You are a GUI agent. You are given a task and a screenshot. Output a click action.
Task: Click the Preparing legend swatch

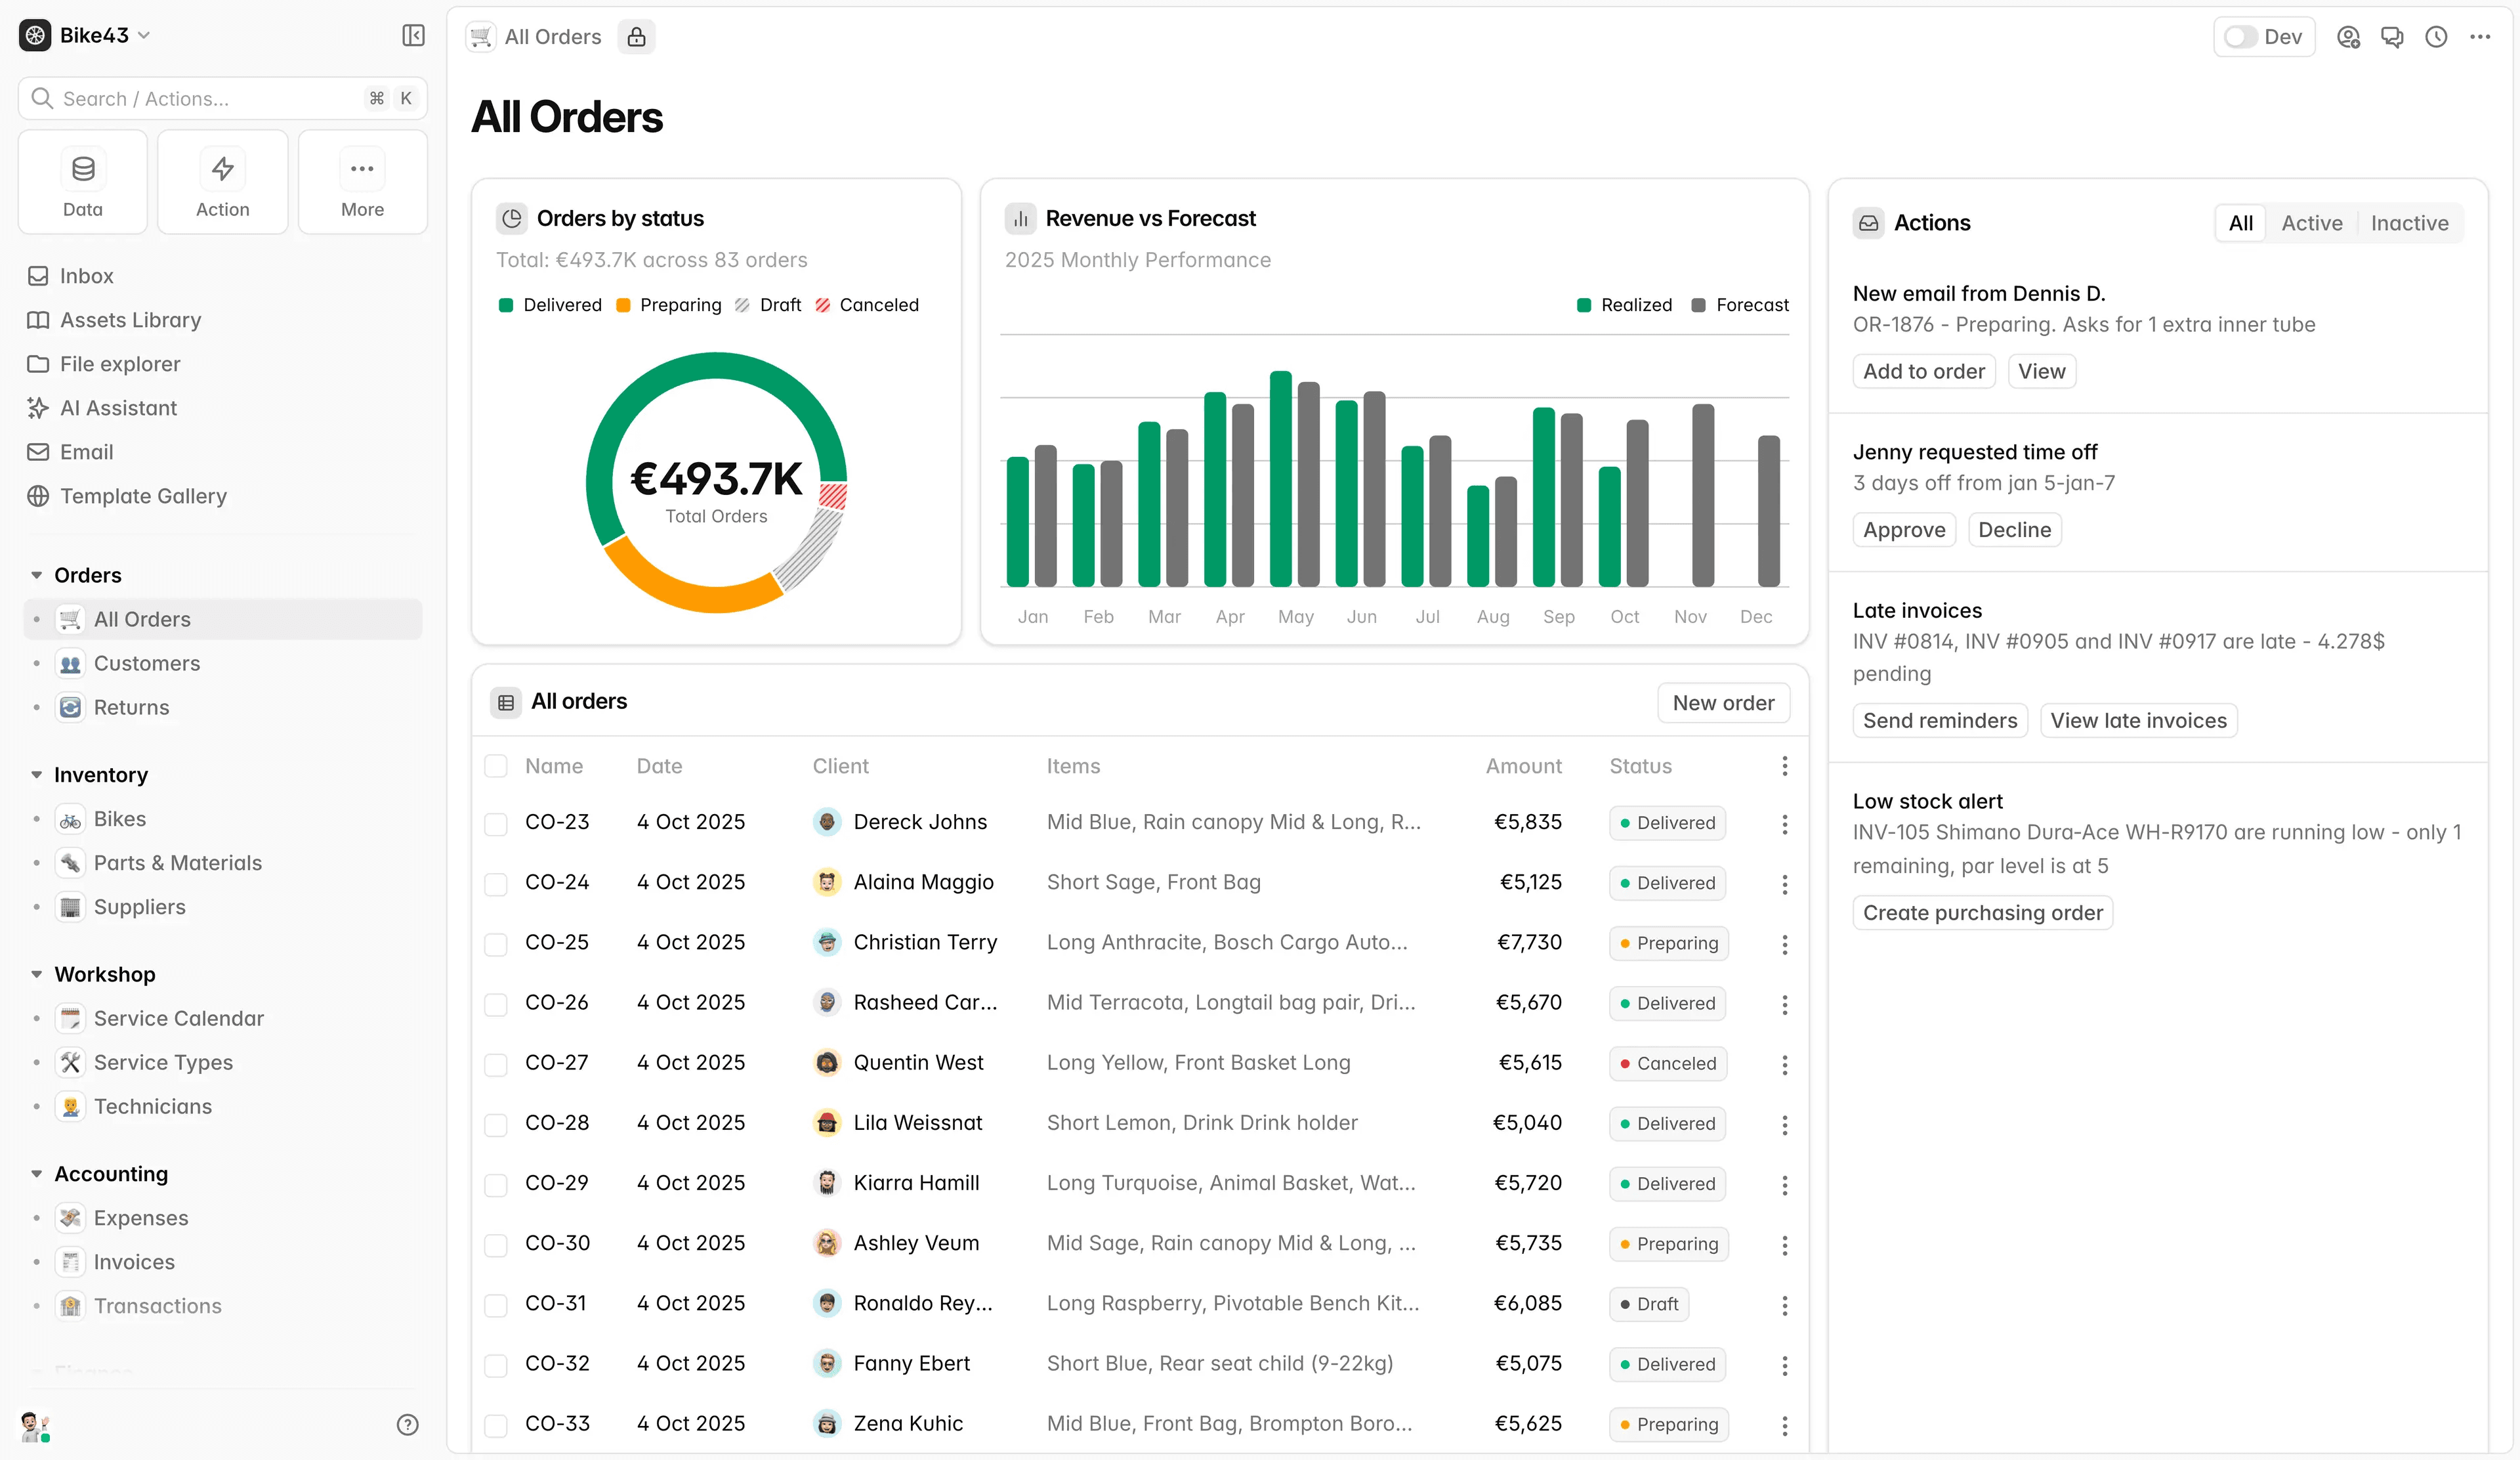(x=623, y=305)
